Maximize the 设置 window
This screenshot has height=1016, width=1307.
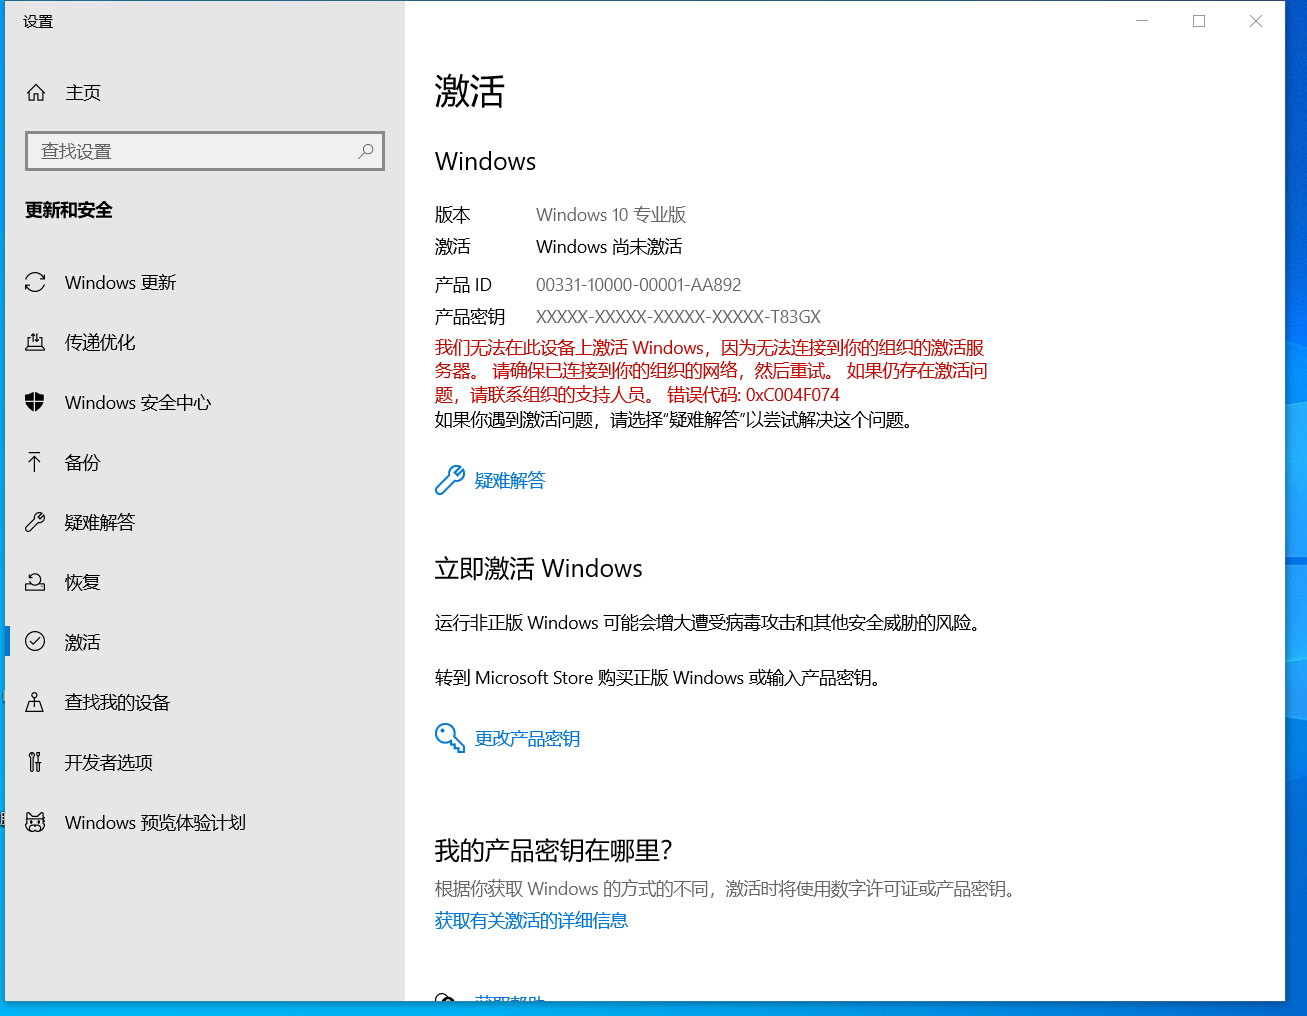click(1199, 21)
